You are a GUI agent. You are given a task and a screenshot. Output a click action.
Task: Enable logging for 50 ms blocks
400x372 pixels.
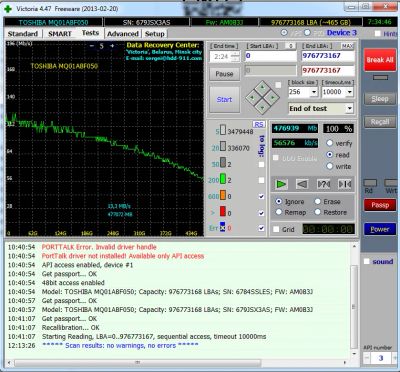(x=261, y=164)
